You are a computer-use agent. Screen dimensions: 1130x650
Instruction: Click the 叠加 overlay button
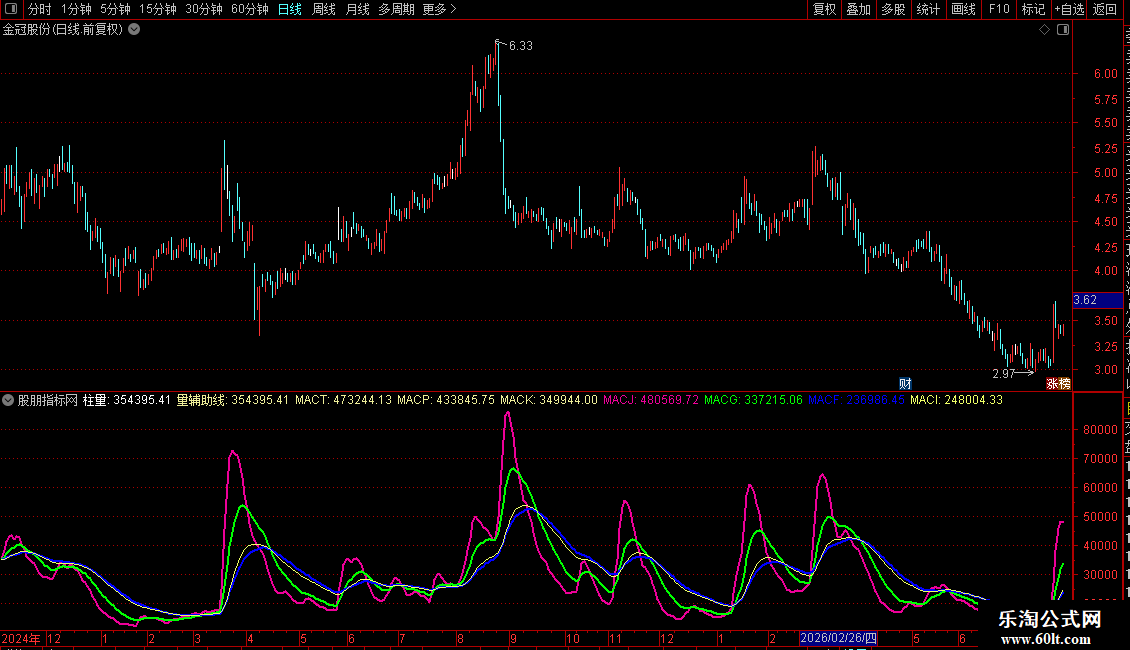point(858,9)
